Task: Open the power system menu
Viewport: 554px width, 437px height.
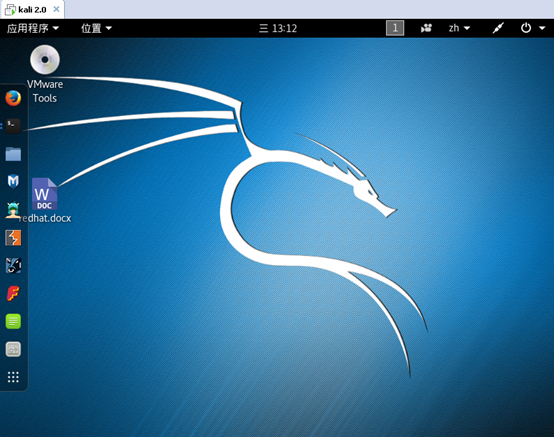Action: [x=533, y=28]
